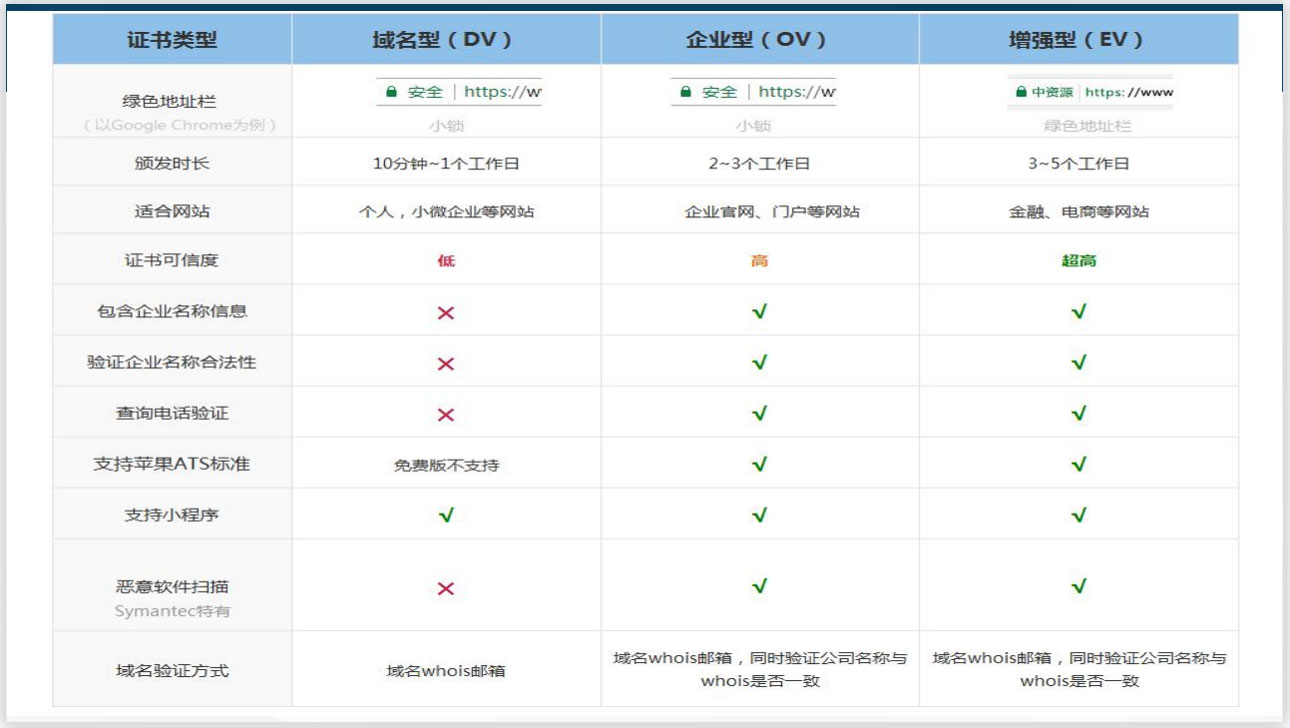Screen dimensions: 1290x728
Task: Click the red 低 trust level text
Action: click(446, 261)
